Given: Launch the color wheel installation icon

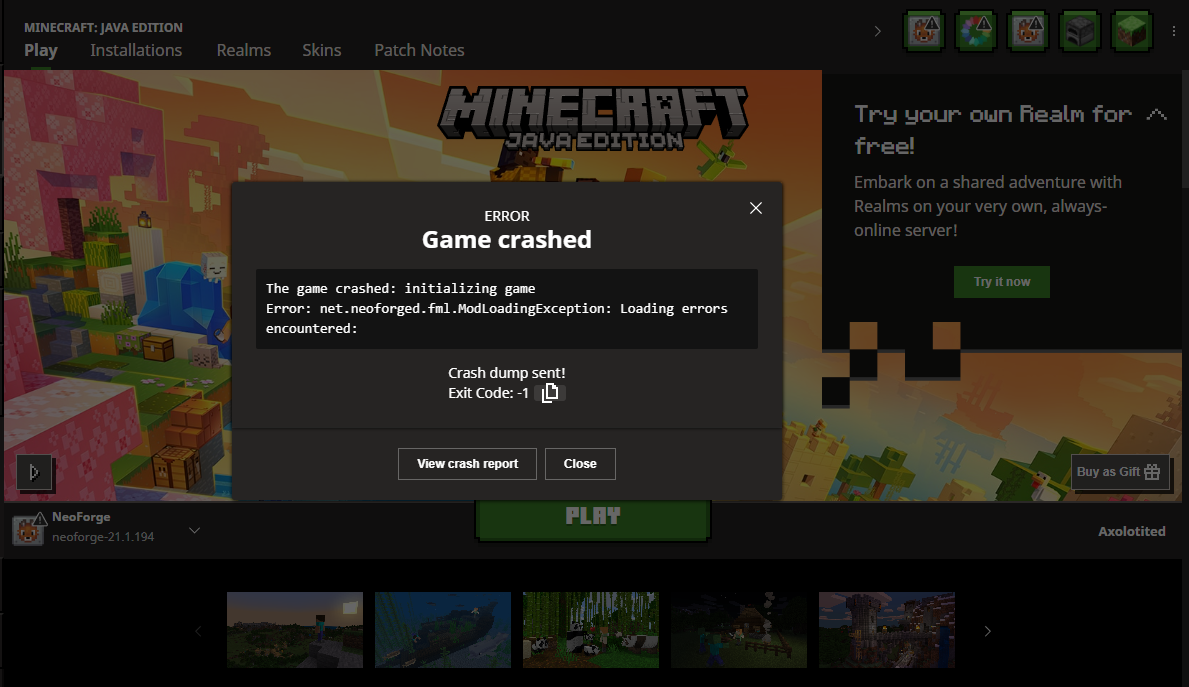Looking at the screenshot, I should coord(976,31).
